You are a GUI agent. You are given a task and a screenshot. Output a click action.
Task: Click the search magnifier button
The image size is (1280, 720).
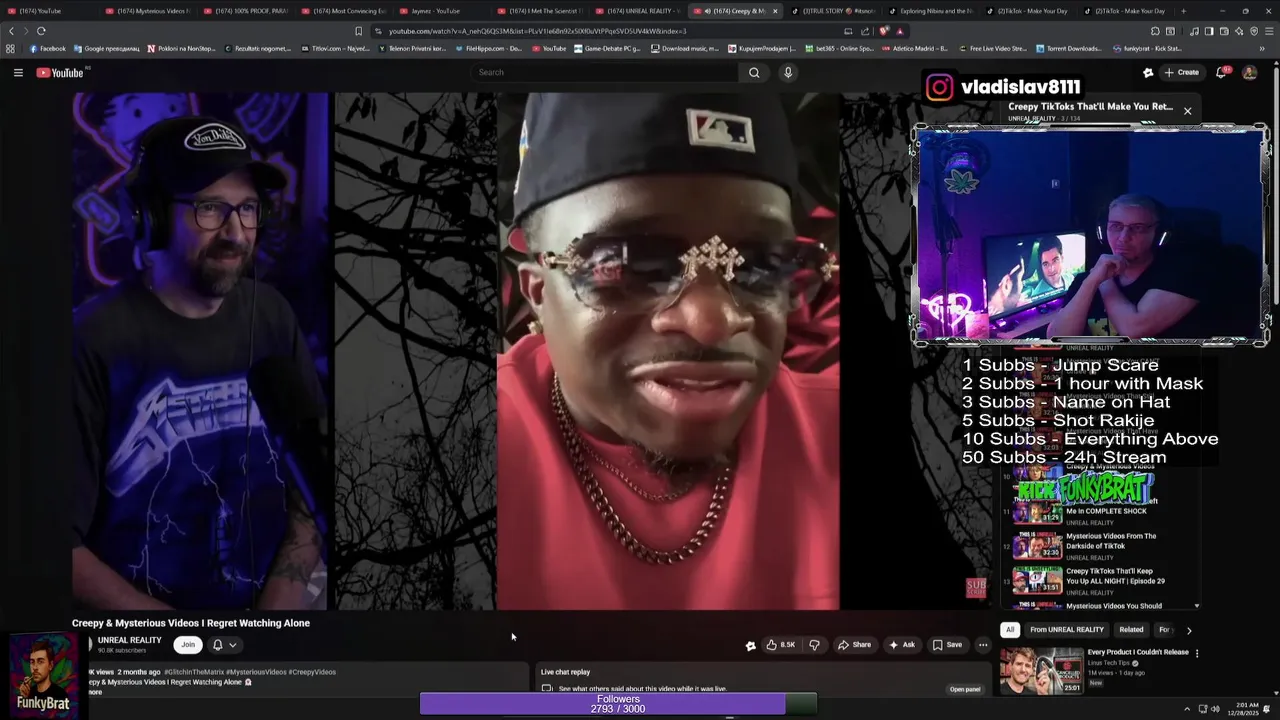(754, 72)
